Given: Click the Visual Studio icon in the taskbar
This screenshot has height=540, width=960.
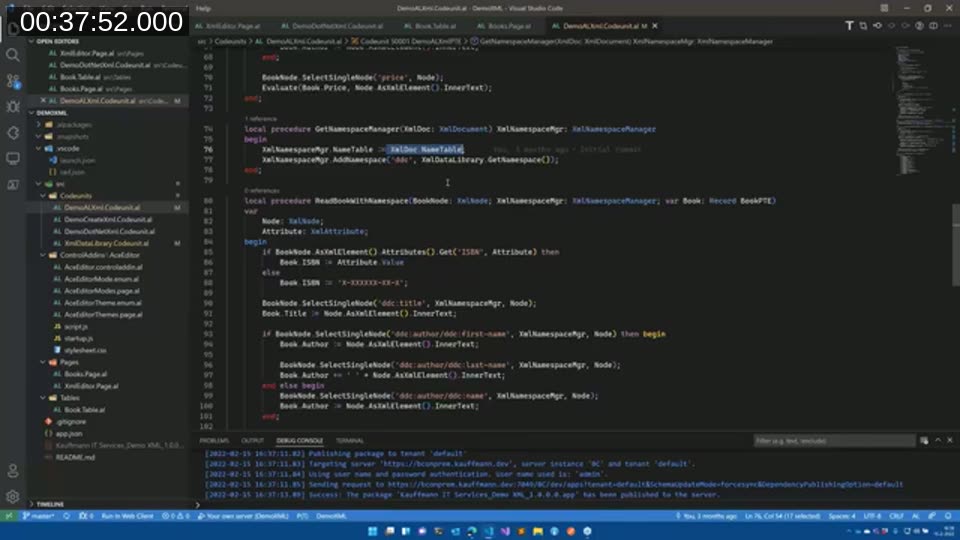Looking at the screenshot, I should (504, 531).
